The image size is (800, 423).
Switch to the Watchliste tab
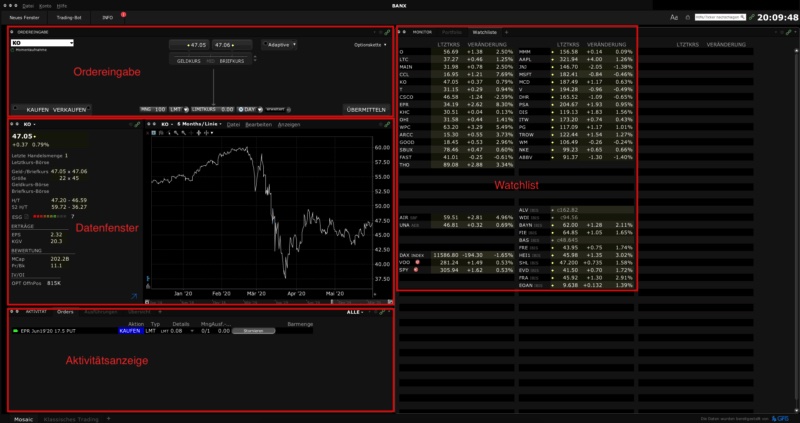point(484,33)
